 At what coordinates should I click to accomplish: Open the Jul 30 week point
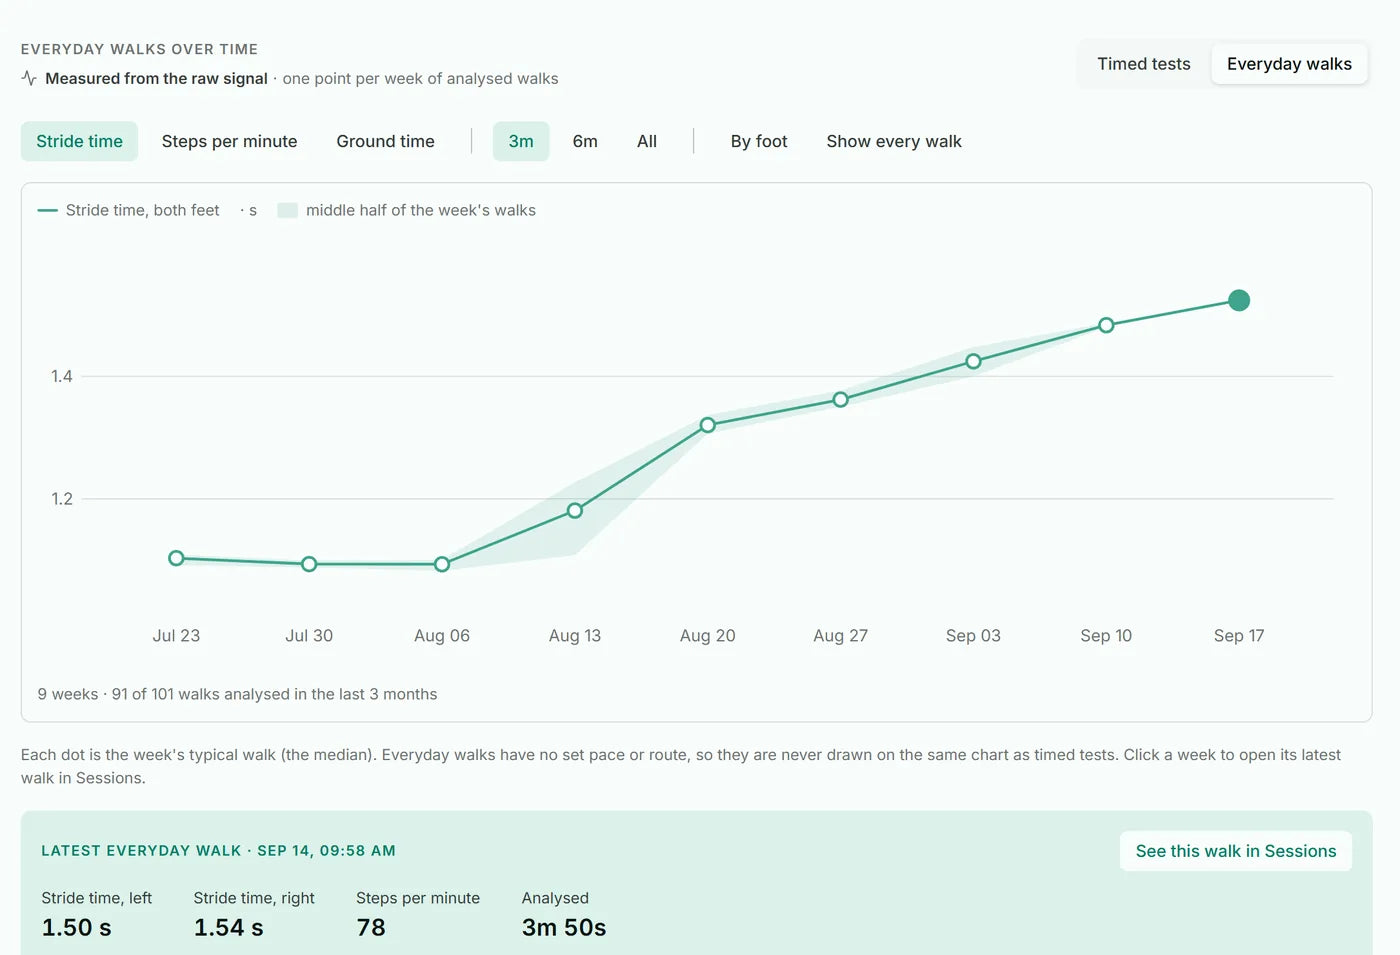tap(309, 564)
